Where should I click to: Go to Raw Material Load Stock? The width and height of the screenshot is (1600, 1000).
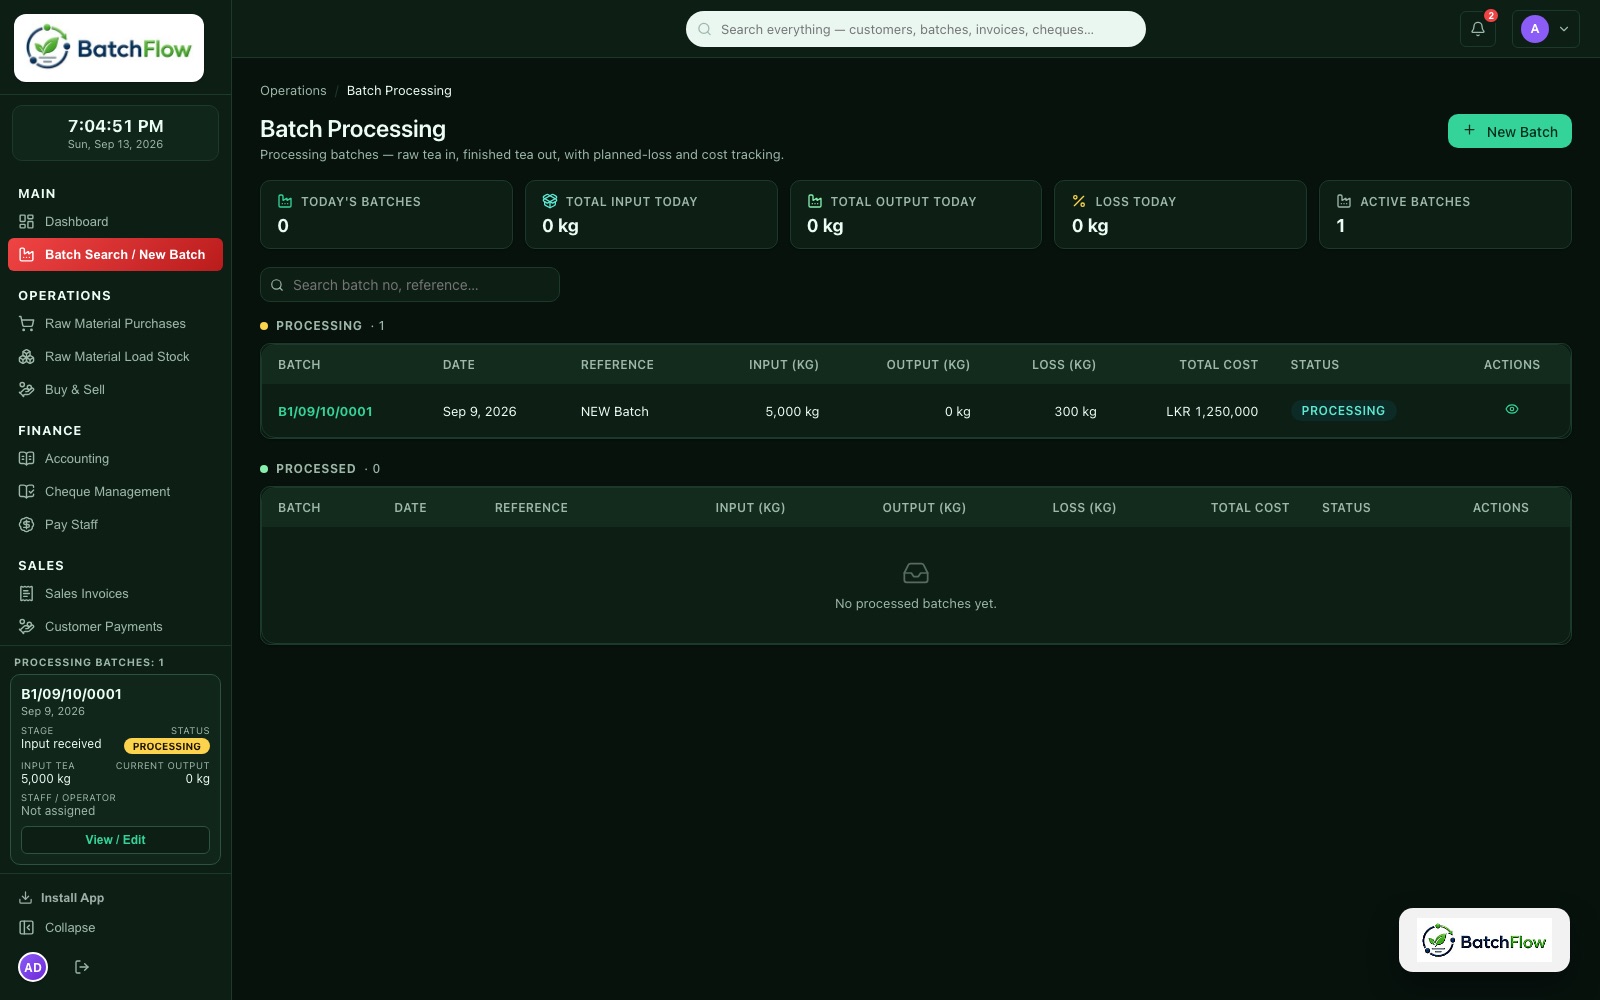[115, 357]
